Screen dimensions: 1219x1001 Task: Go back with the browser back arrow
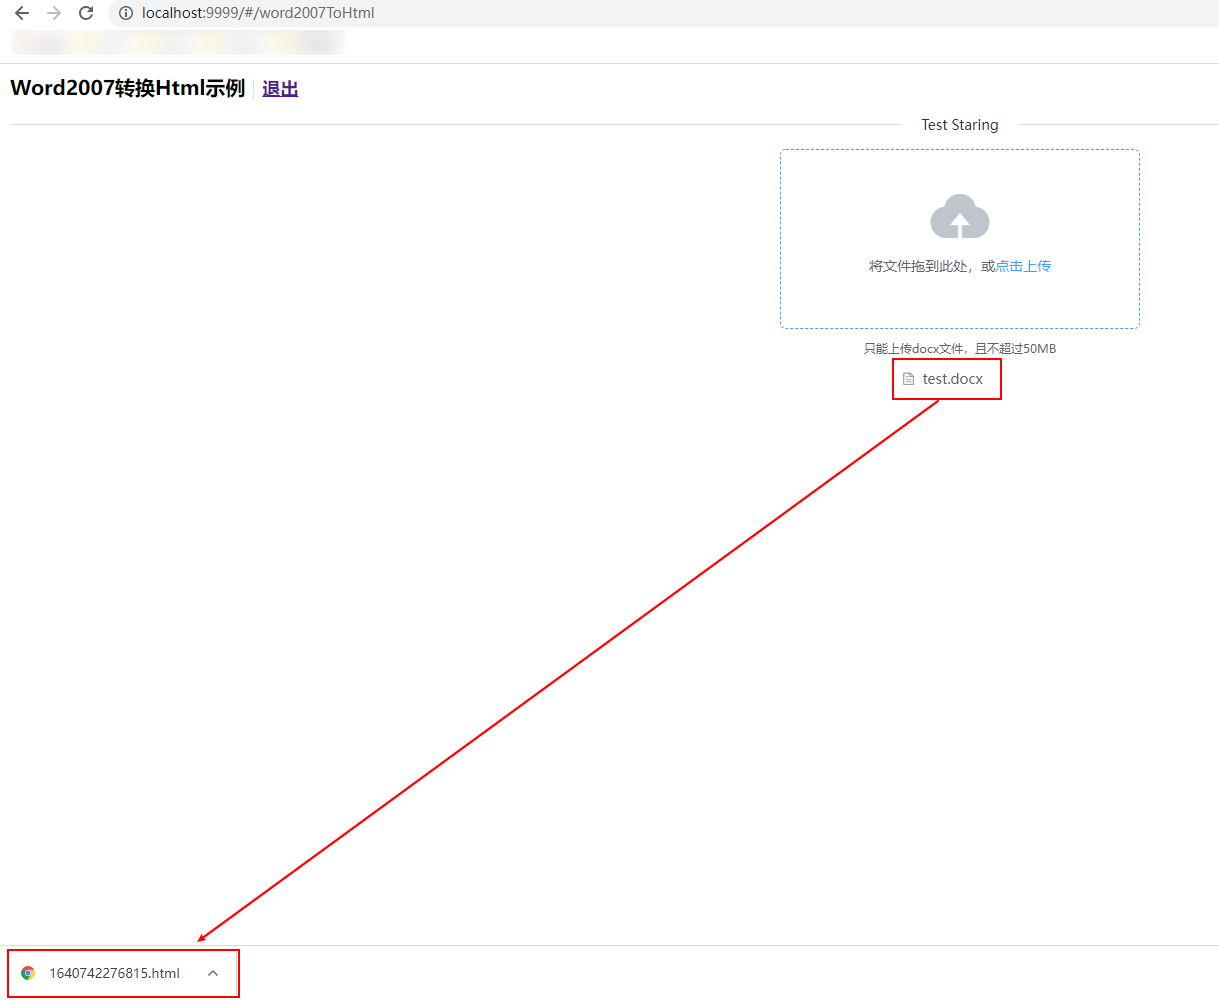(22, 13)
